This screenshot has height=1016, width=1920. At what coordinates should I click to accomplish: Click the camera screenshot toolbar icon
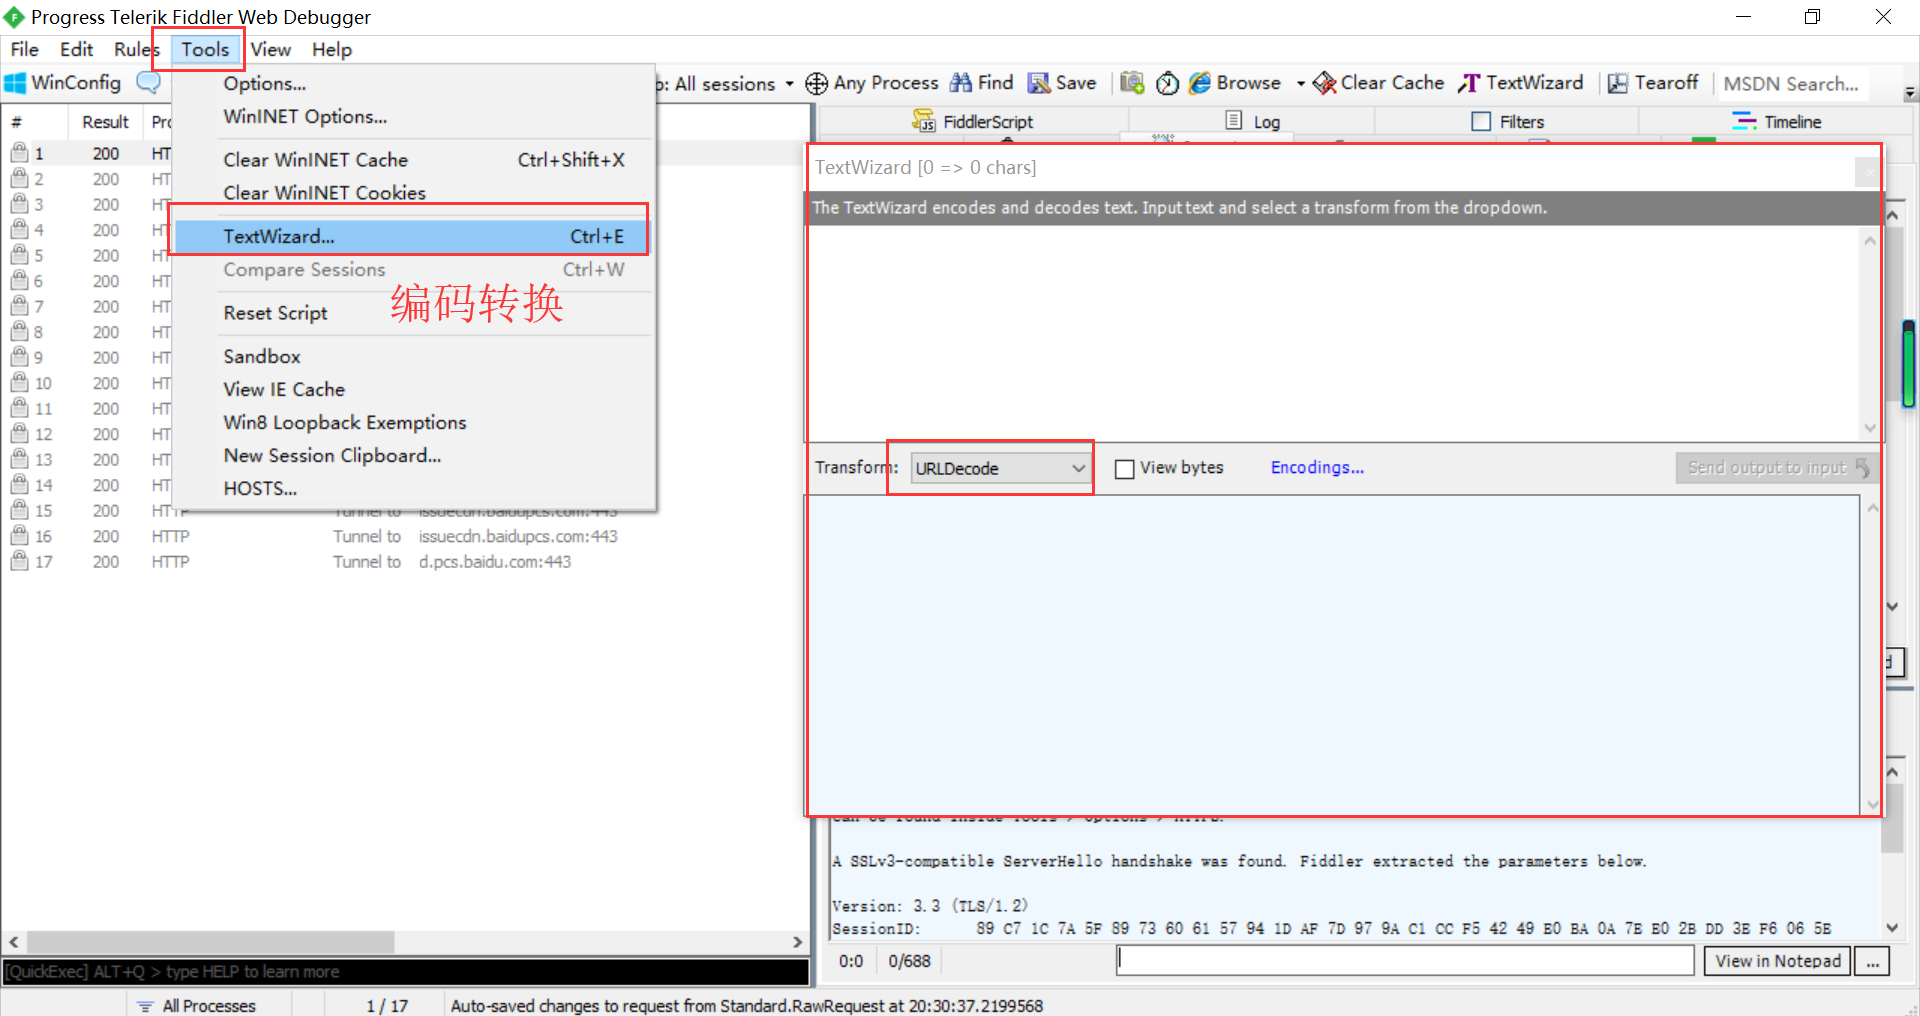(x=1132, y=83)
